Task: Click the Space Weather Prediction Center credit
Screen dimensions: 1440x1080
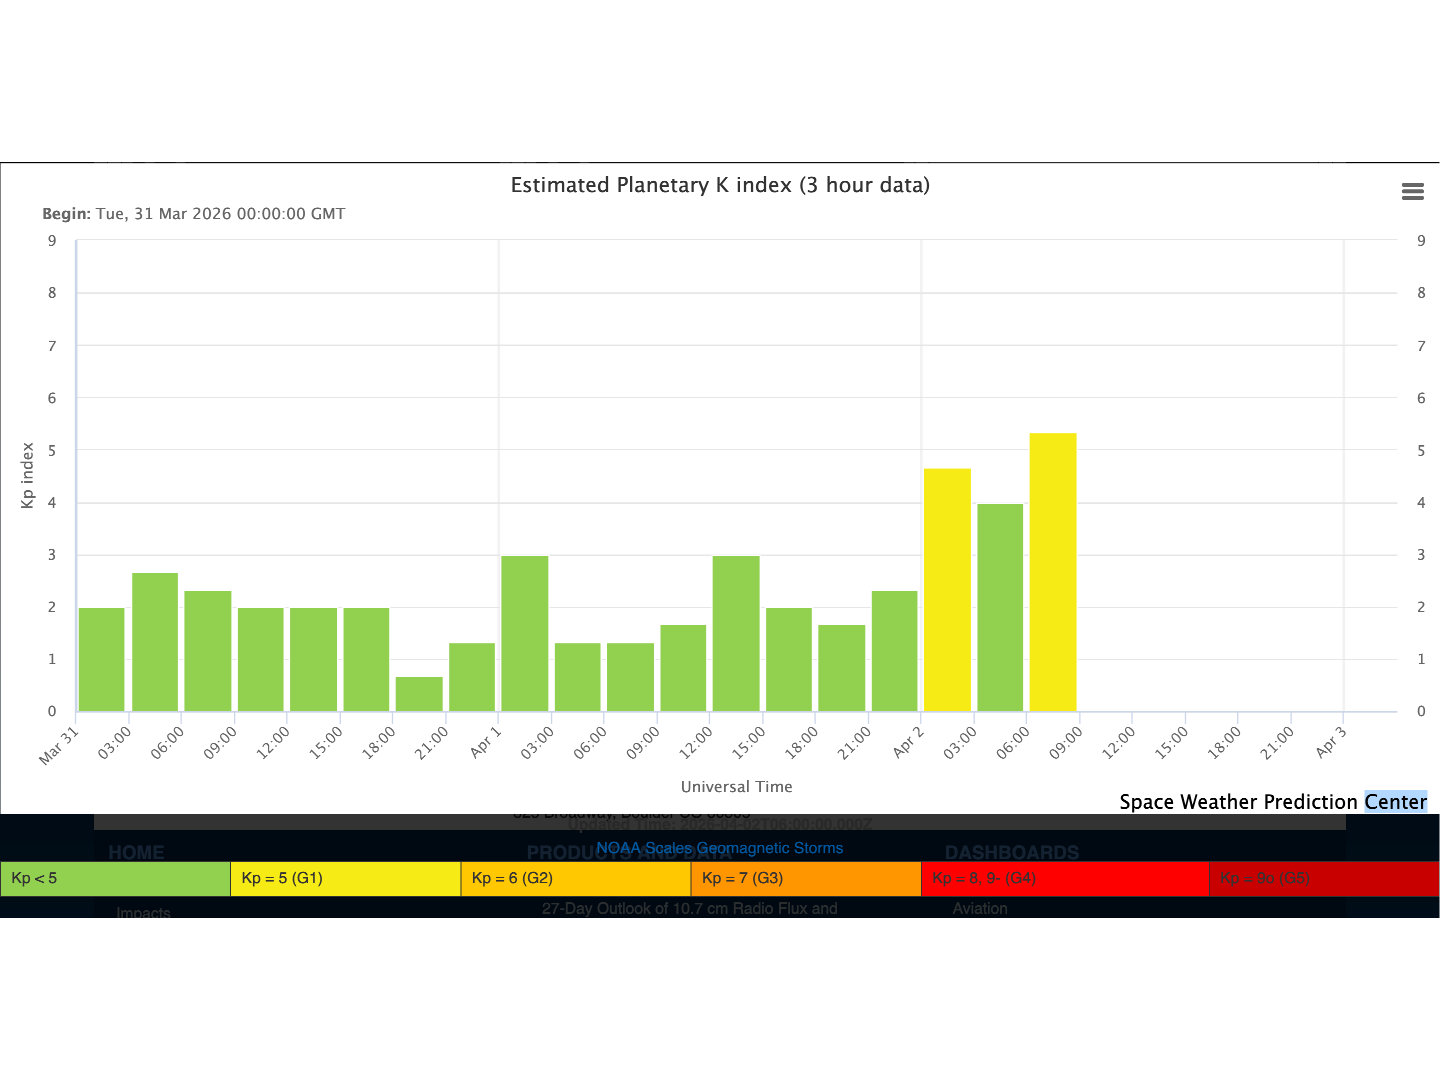Action: 1272,802
